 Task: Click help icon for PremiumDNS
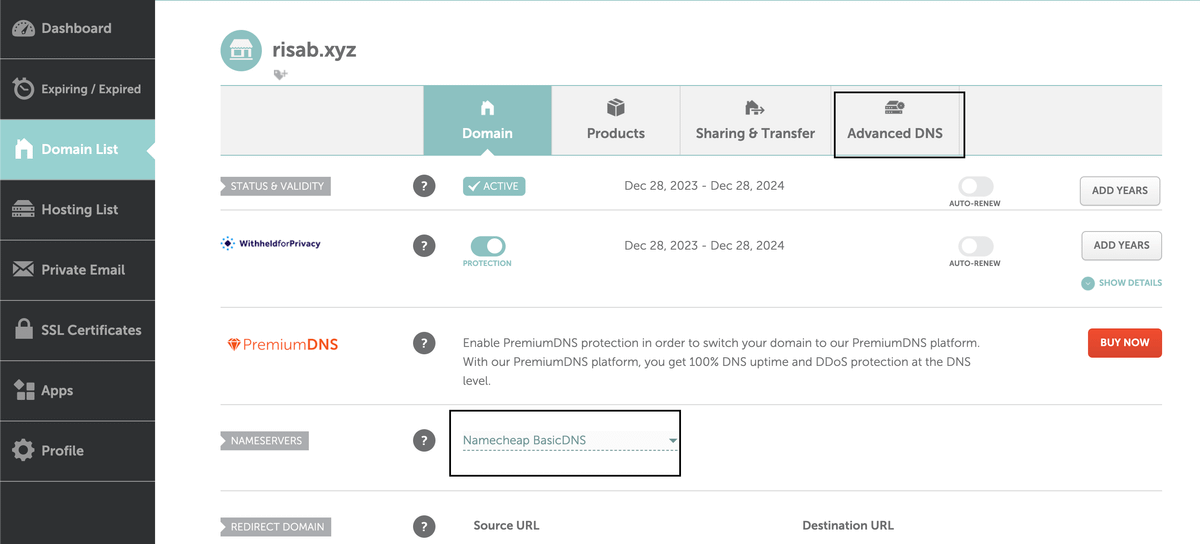click(424, 343)
